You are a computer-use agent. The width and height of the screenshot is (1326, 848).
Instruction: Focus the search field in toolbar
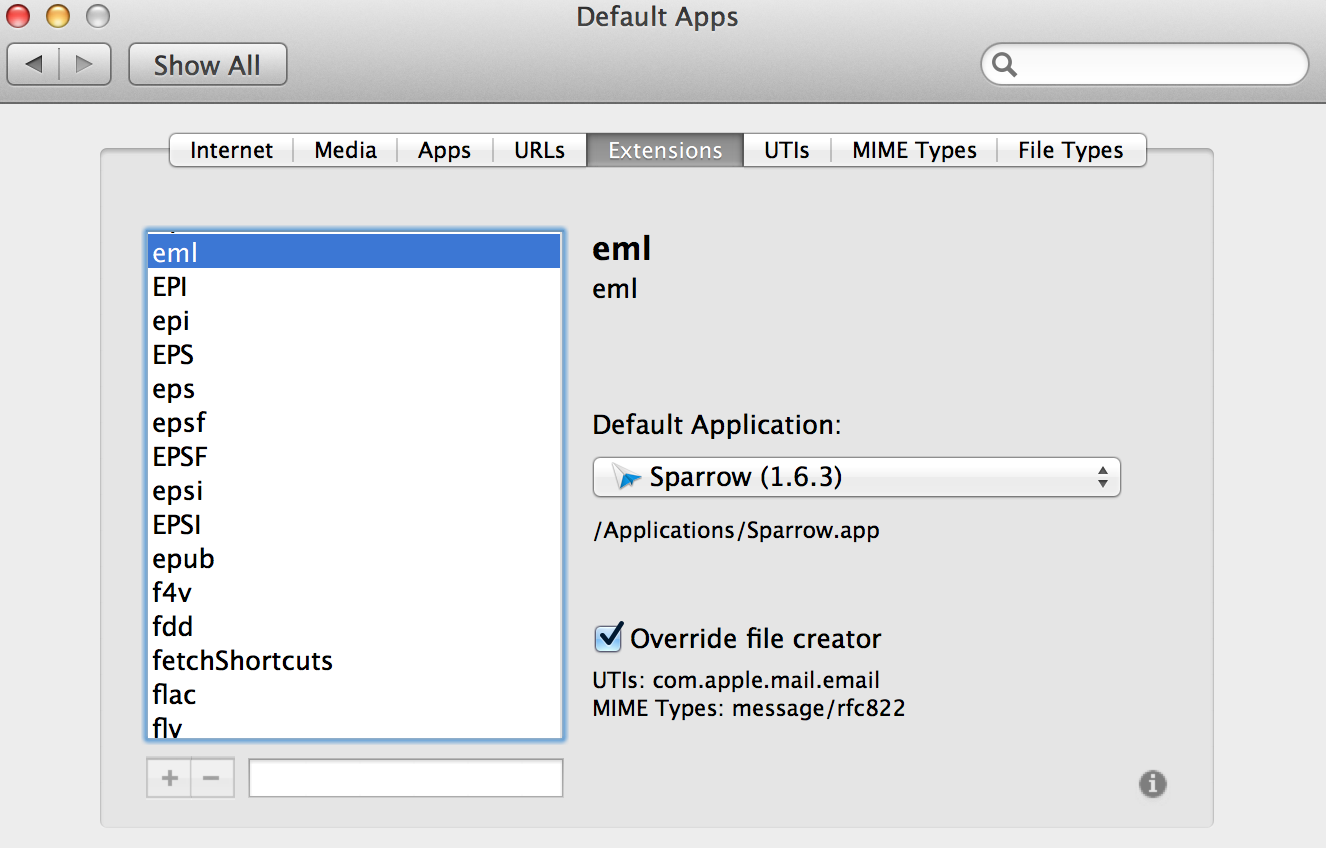point(1145,65)
